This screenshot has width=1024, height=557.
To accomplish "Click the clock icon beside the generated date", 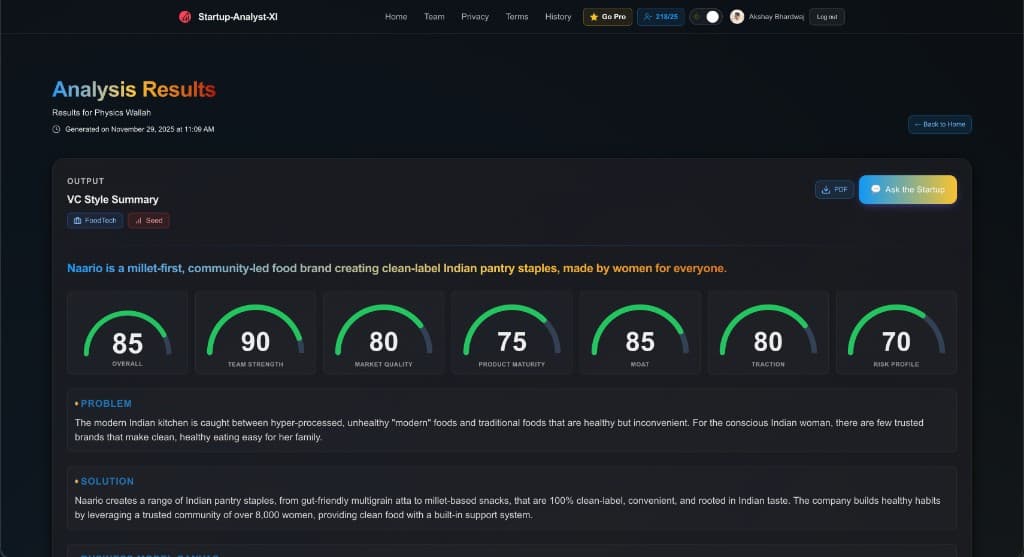I will tap(56, 129).
